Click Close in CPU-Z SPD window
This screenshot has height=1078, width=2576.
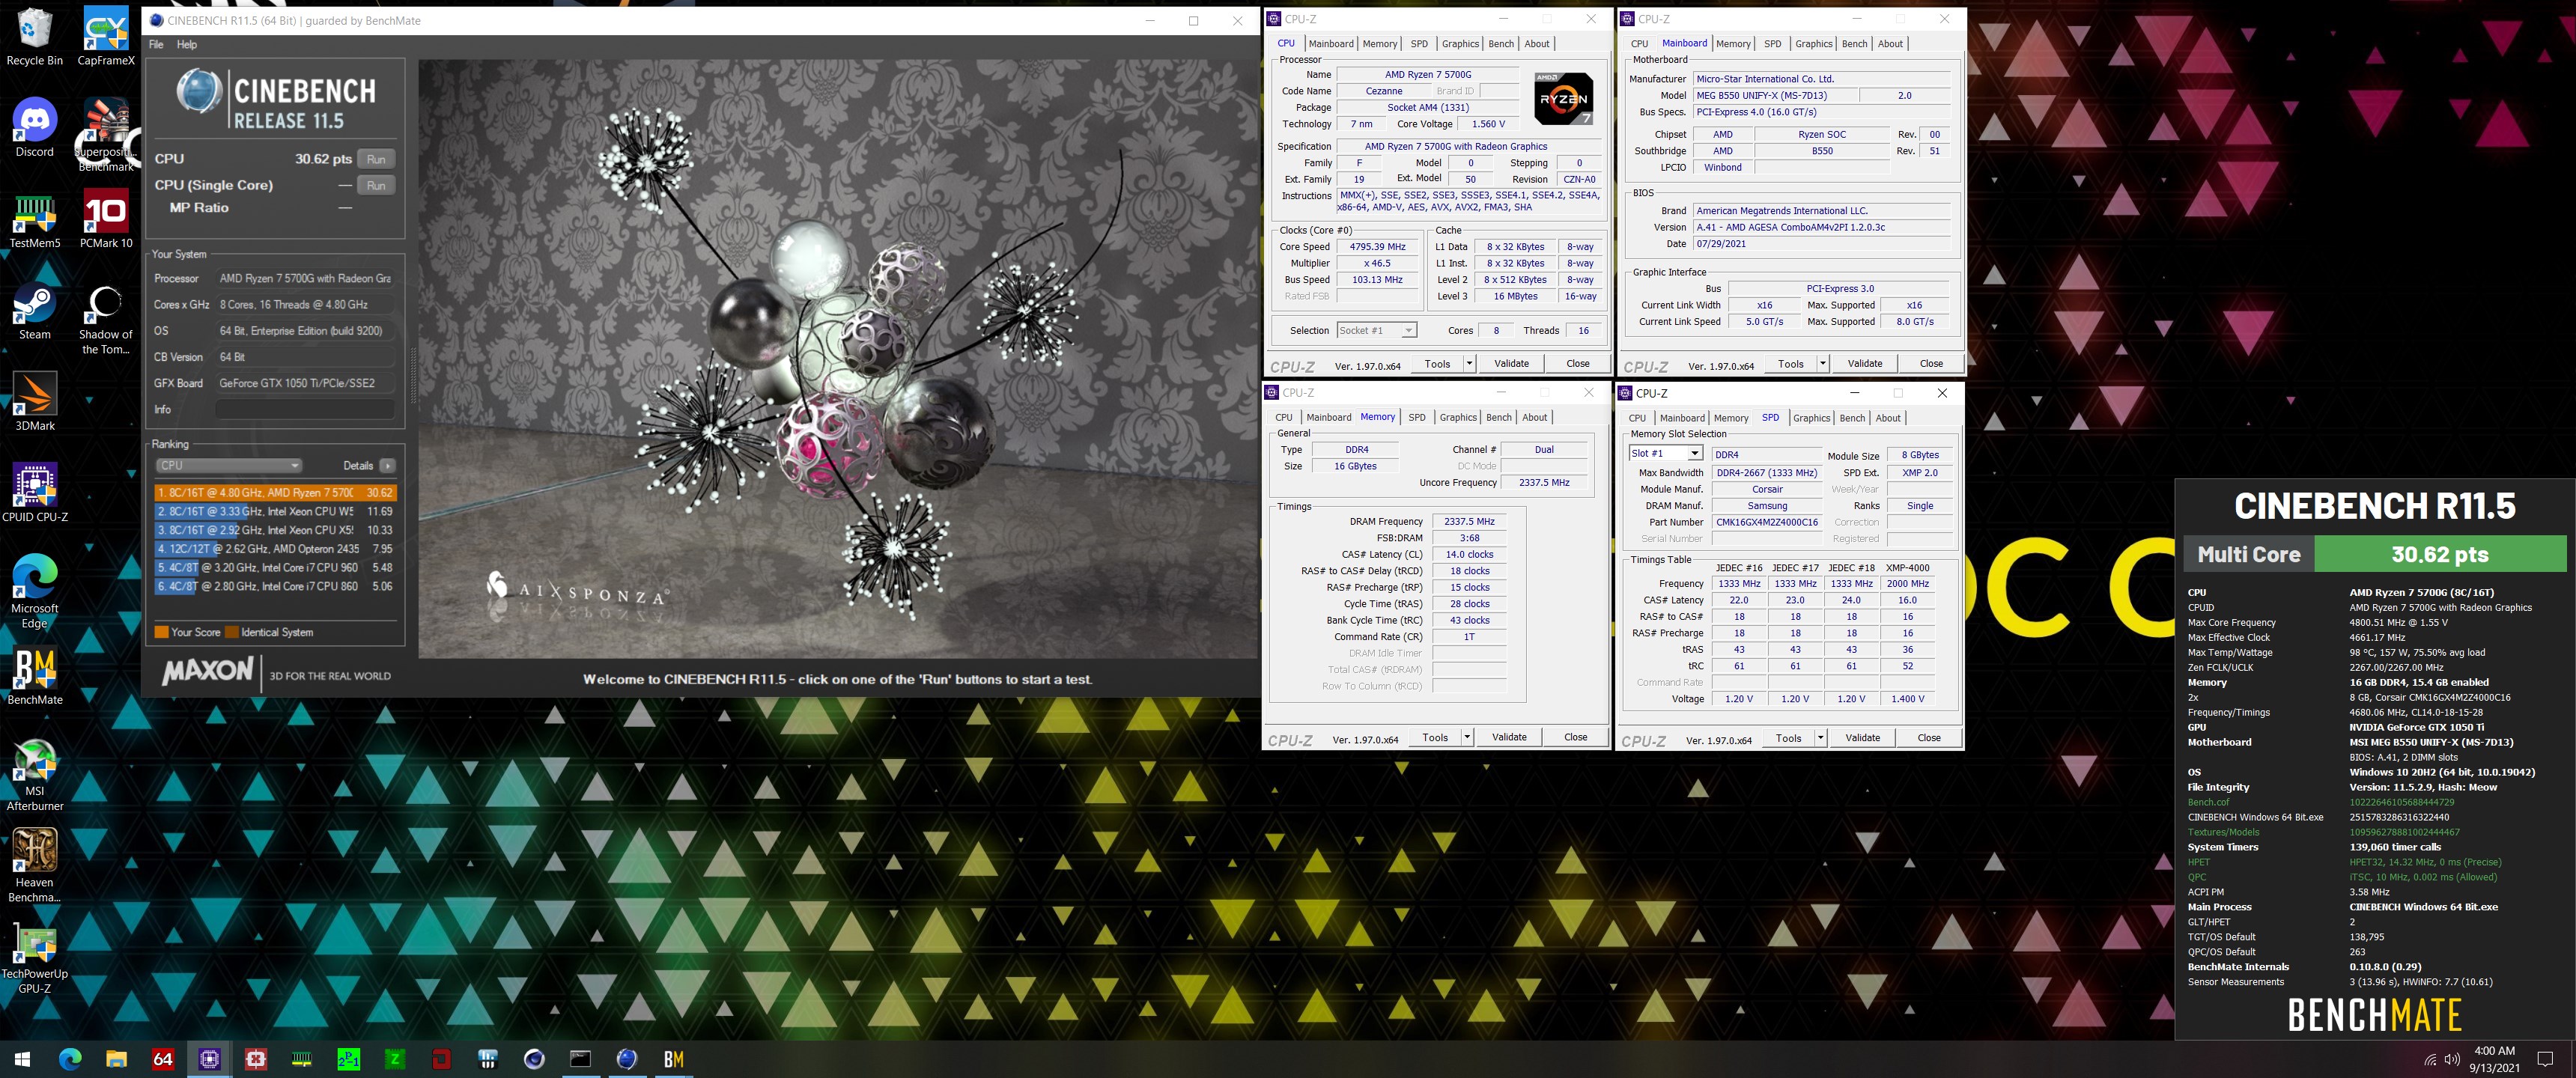[1929, 738]
